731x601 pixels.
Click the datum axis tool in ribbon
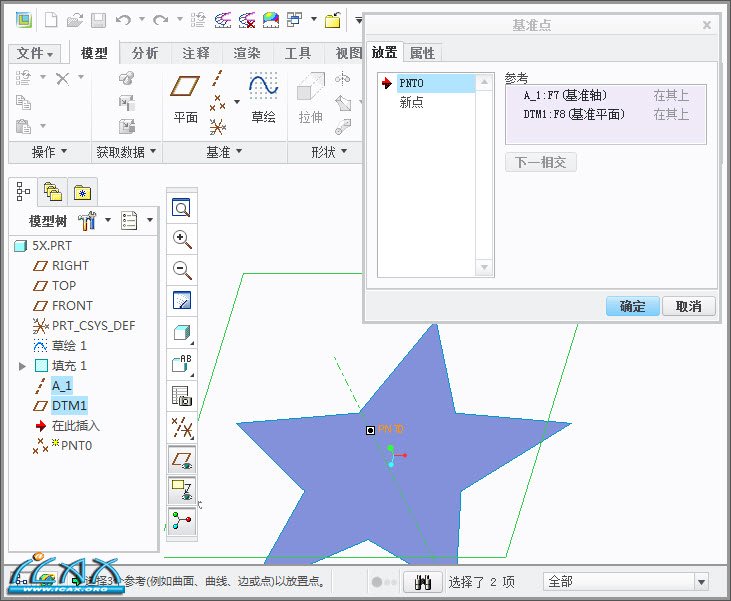click(218, 80)
